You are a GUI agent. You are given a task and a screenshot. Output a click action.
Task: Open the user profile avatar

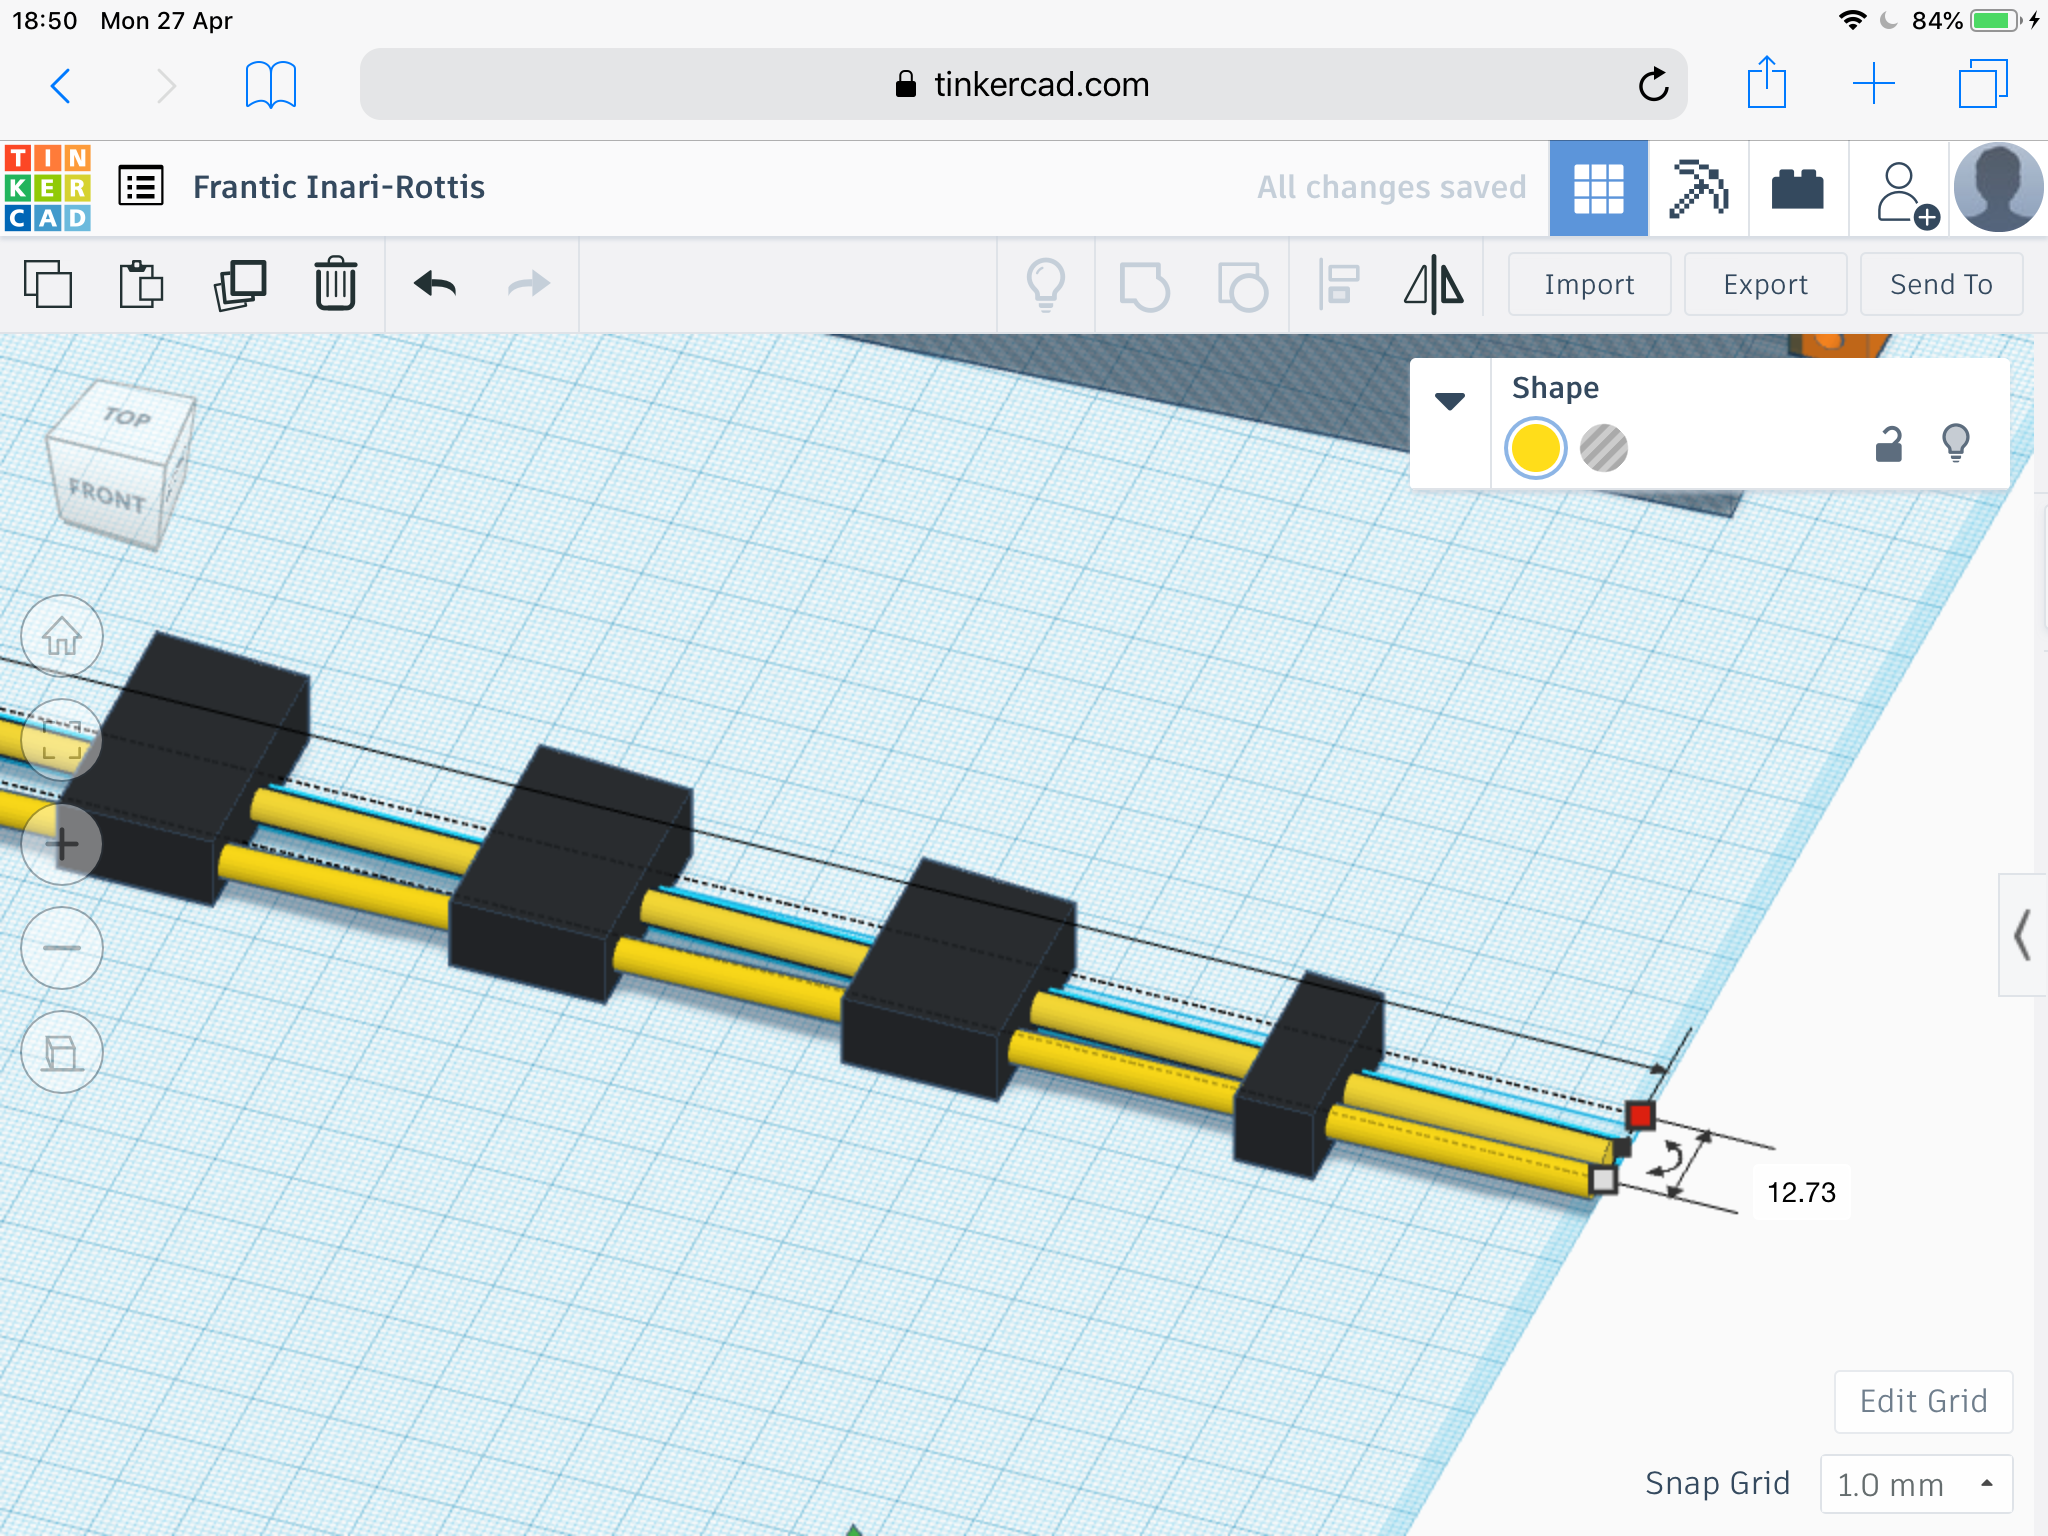1998,188
